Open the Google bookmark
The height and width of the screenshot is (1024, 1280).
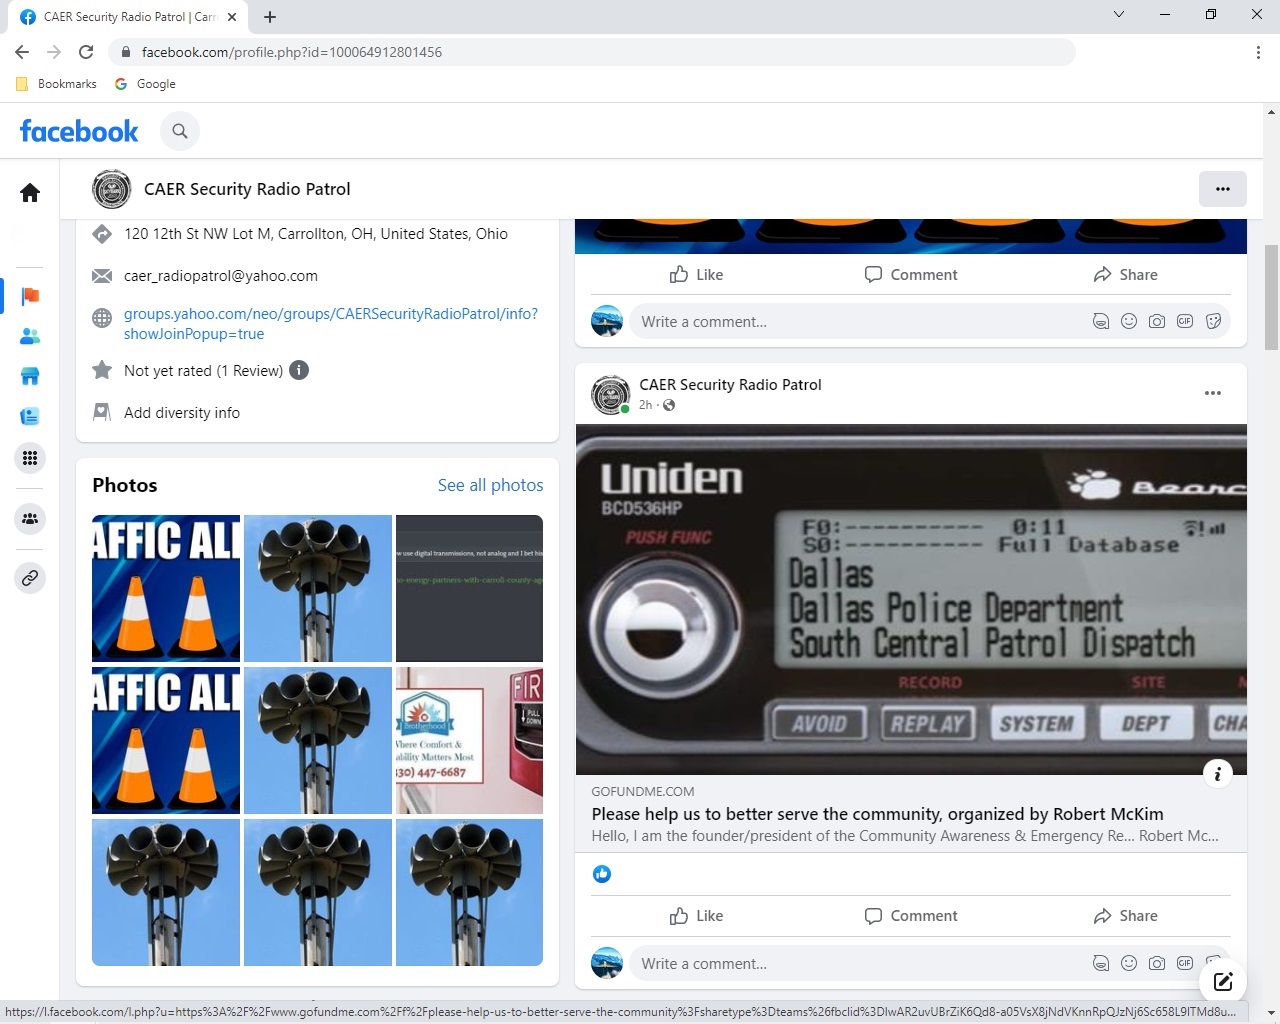pyautogui.click(x=145, y=84)
